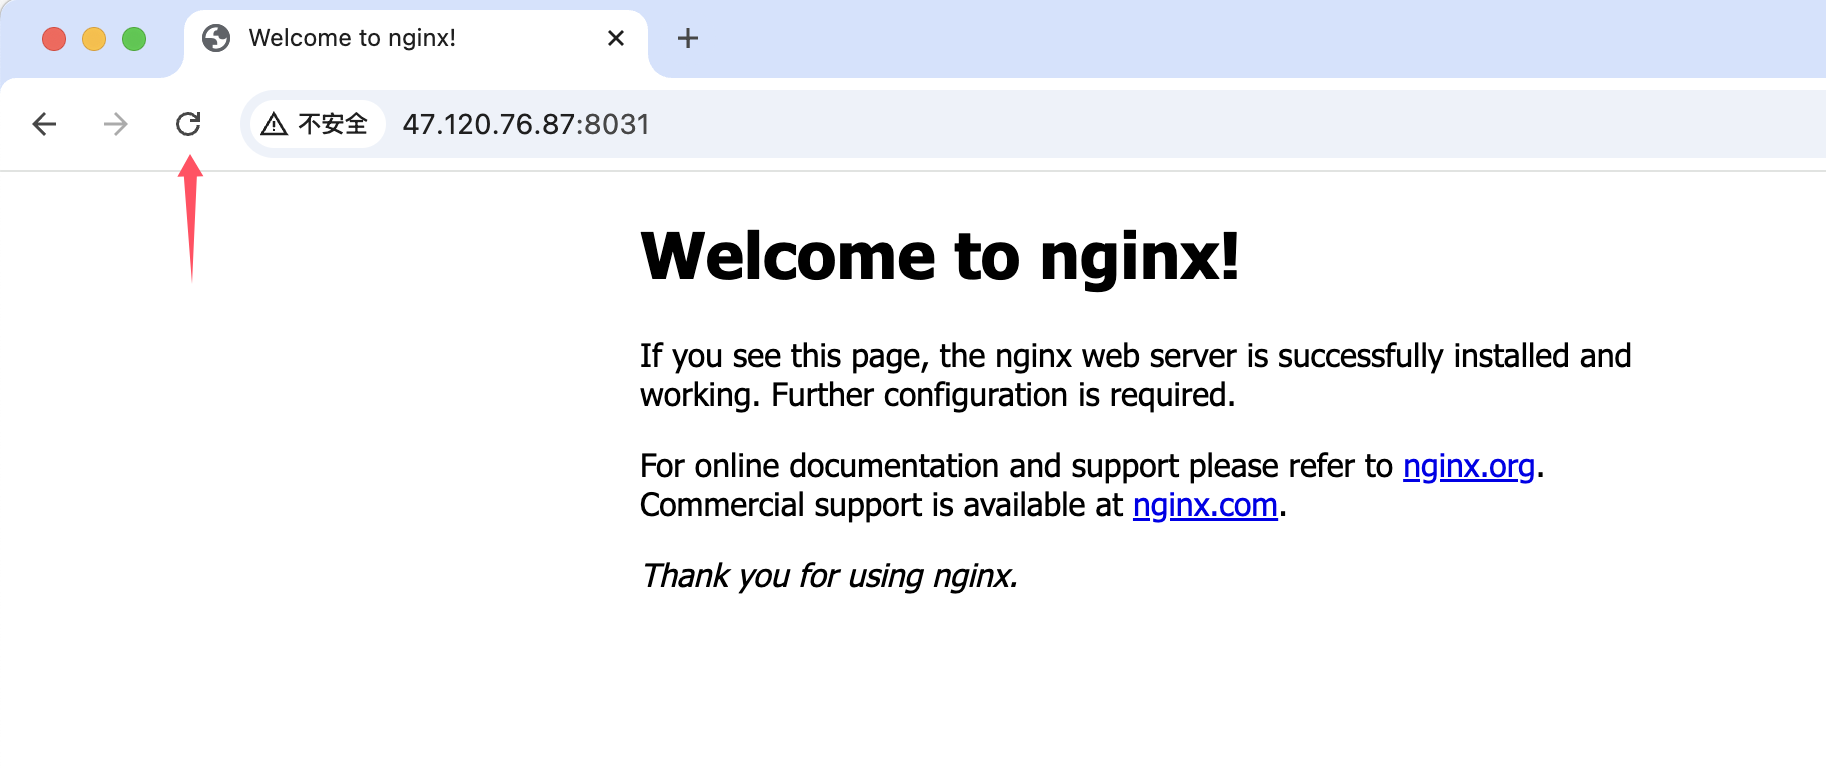
Task: Click the red close window button
Action: pyautogui.click(x=54, y=39)
